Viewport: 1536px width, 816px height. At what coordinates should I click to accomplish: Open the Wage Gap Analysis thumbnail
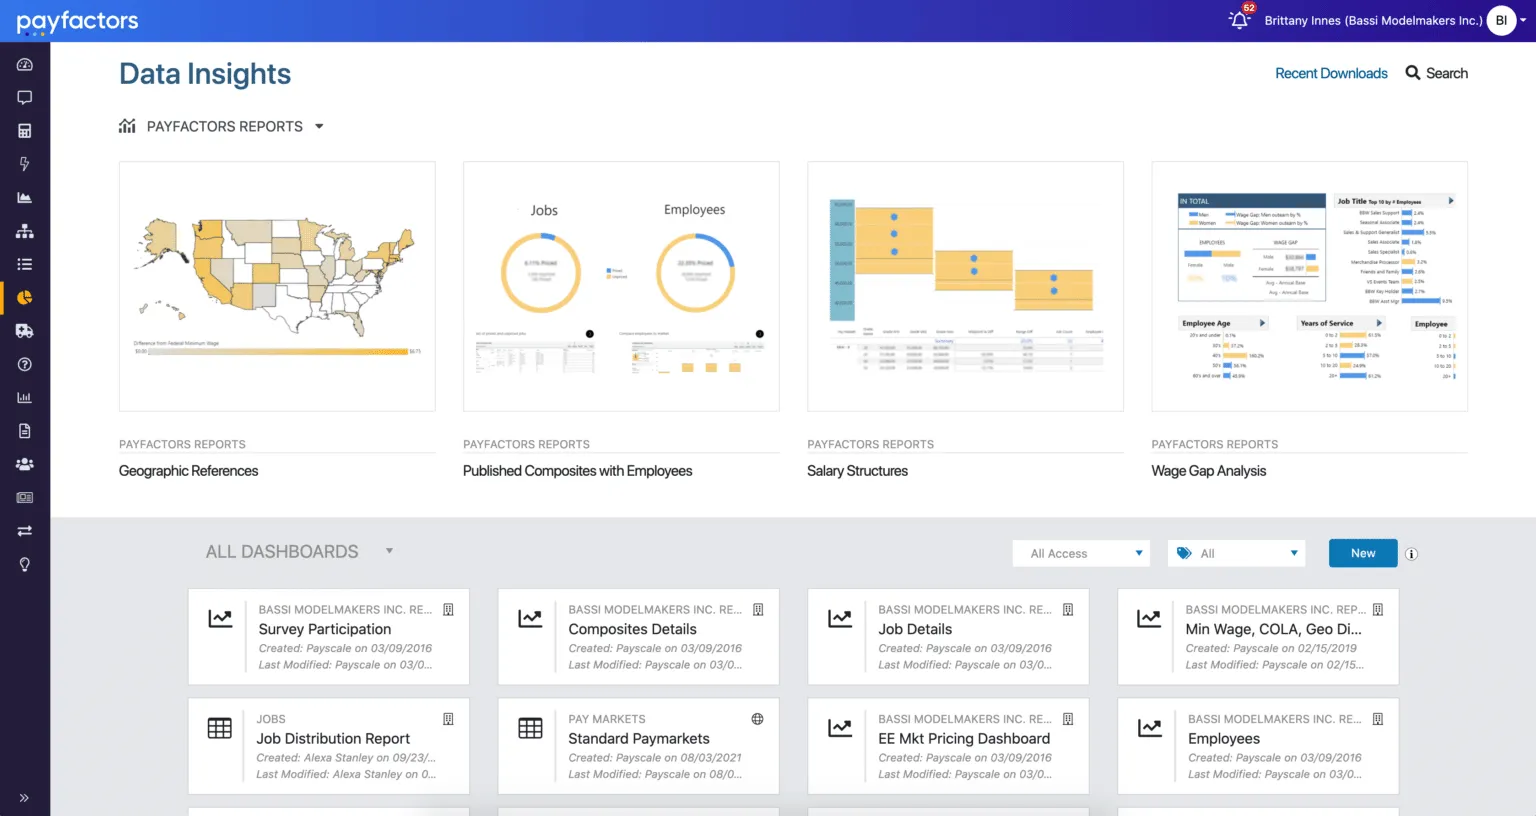pos(1309,286)
